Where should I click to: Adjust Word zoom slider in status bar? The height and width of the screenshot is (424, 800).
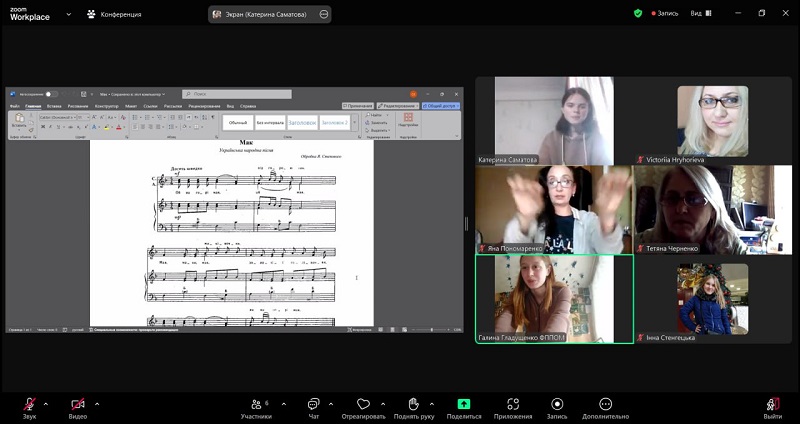(x=431, y=330)
